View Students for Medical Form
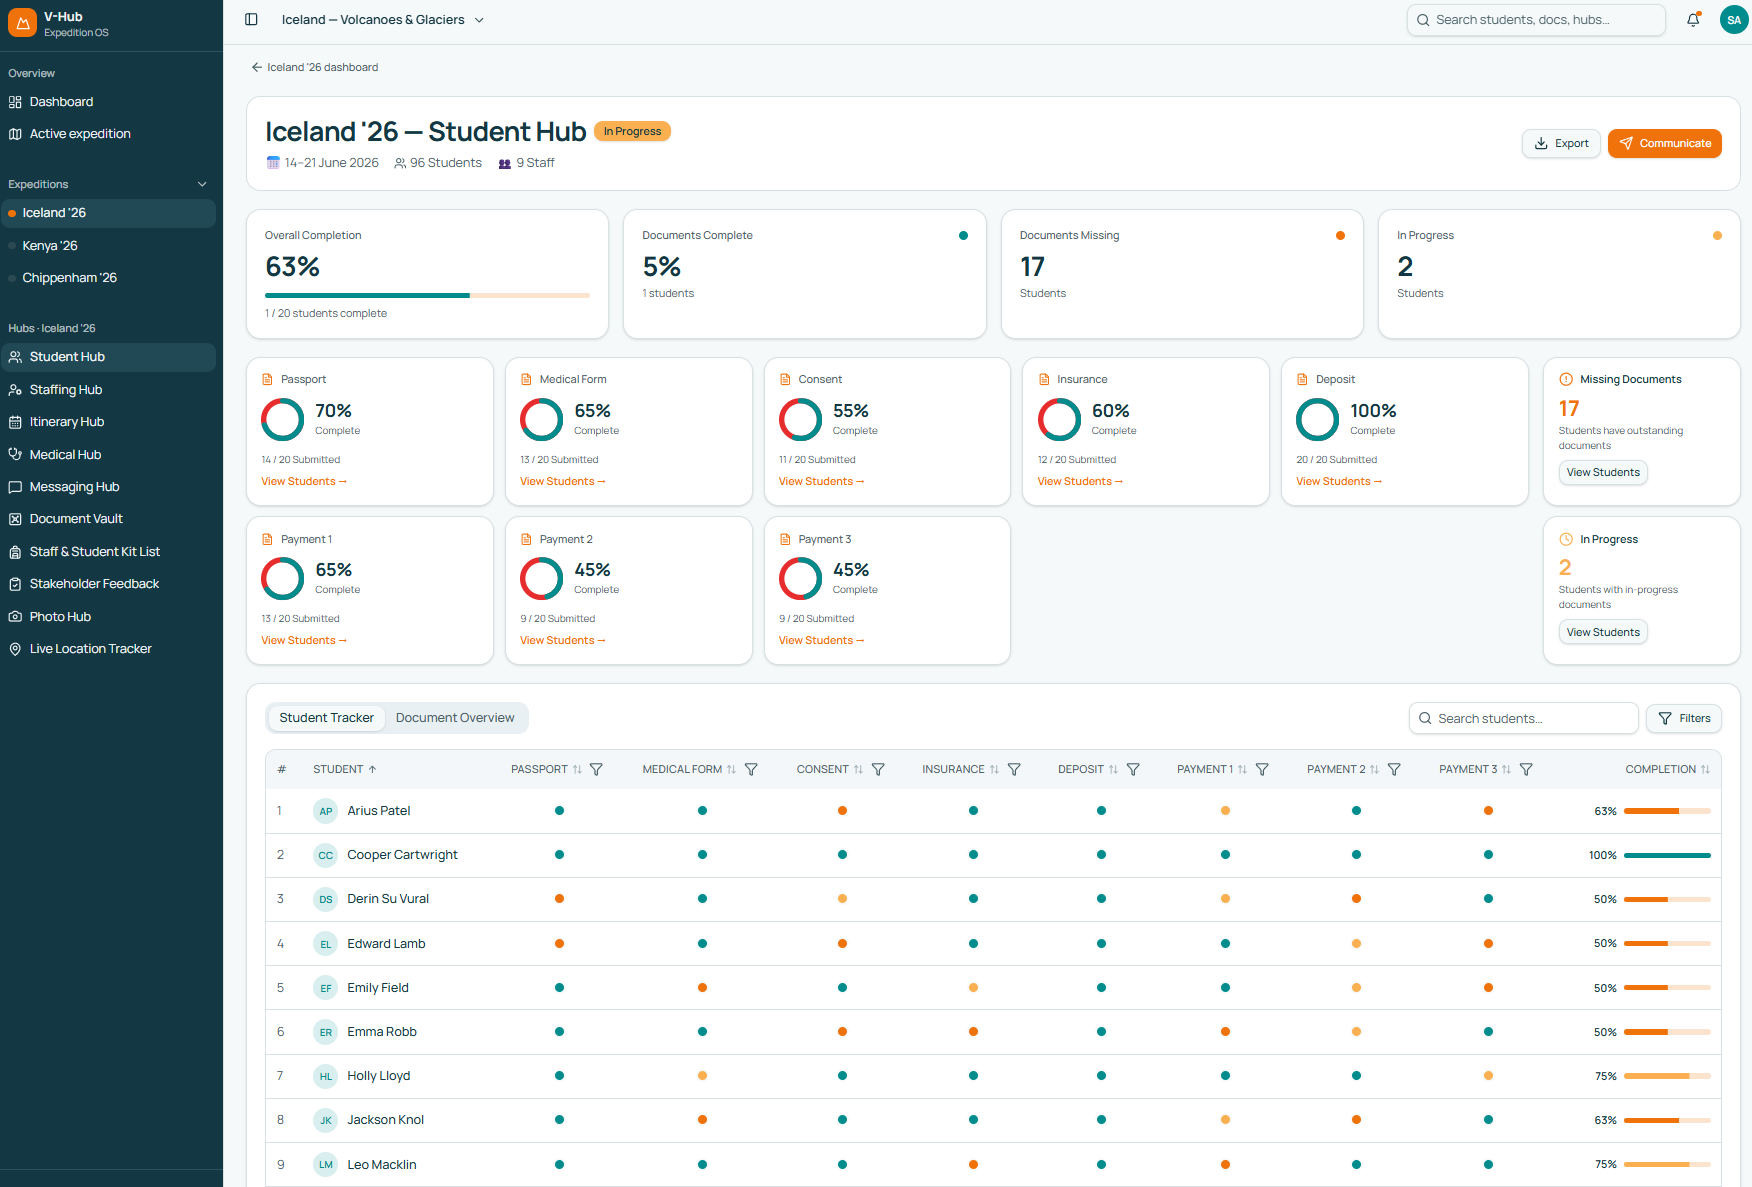 563,482
